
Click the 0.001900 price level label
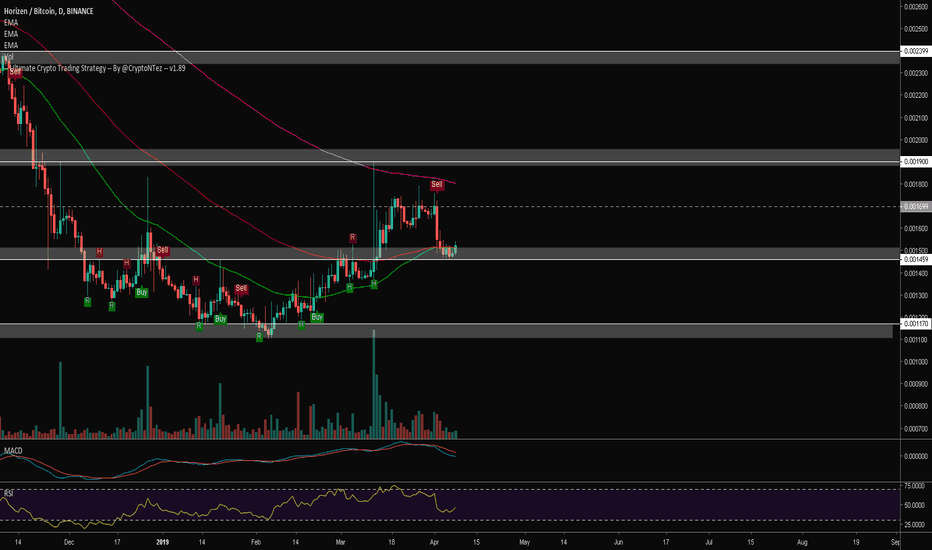[x=916, y=162]
